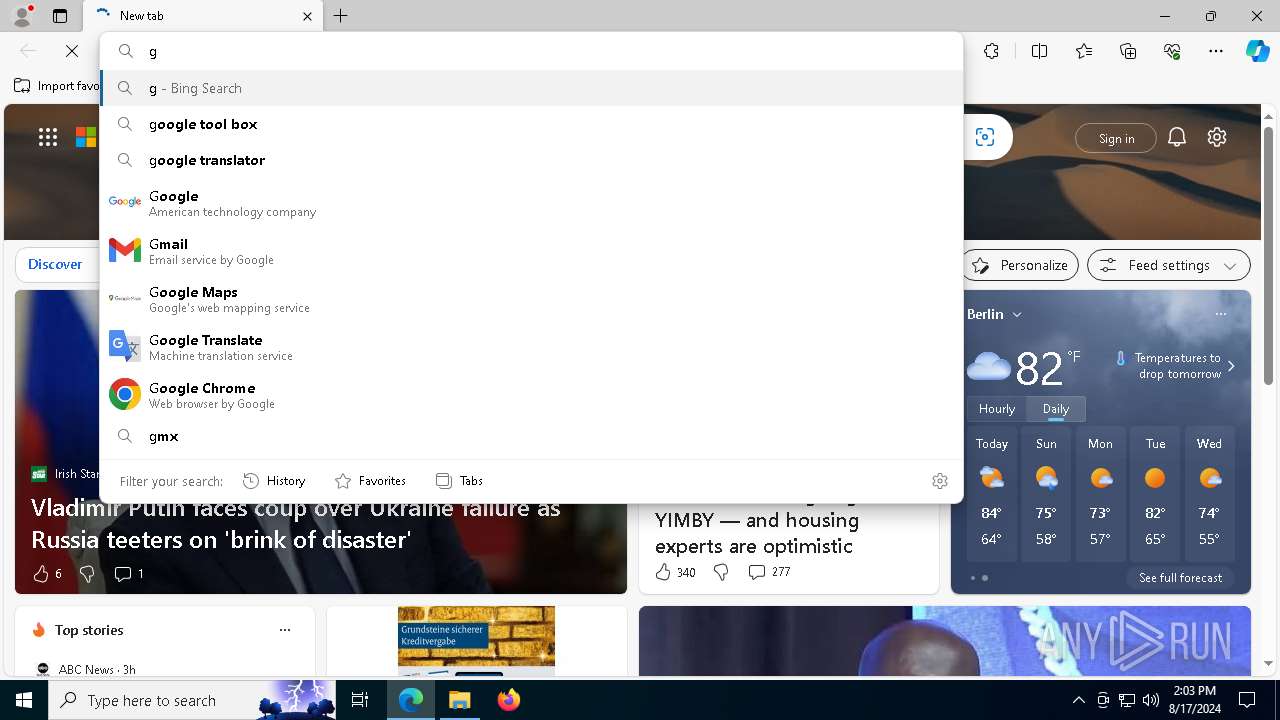Viewport: 1280px width, 720px height.
Task: Open Settings and more ellipsis menu
Action: coord(1216,51)
